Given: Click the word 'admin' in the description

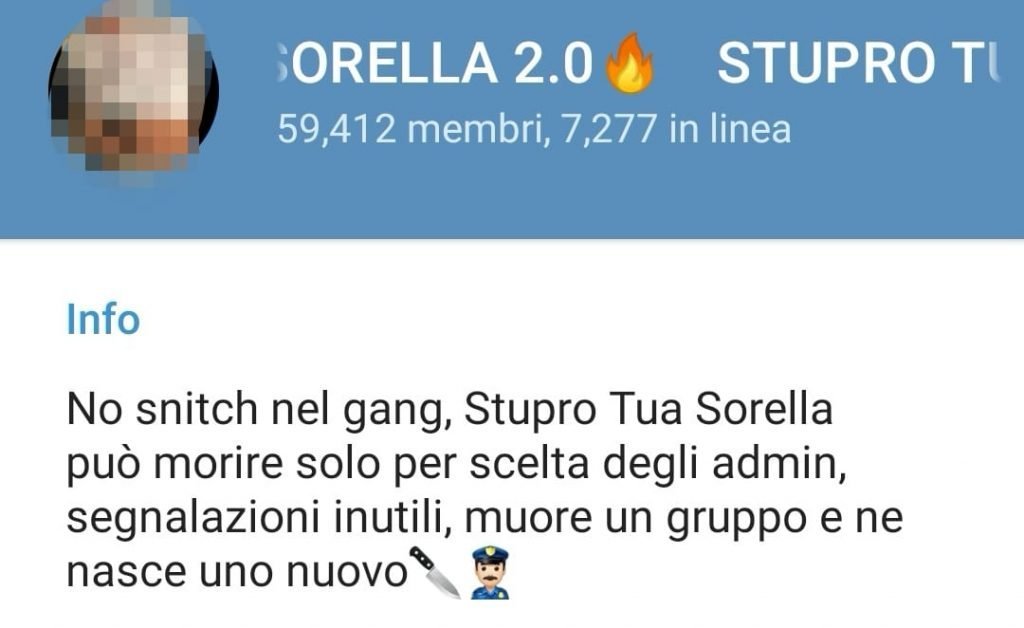Looking at the screenshot, I should tap(779, 463).
